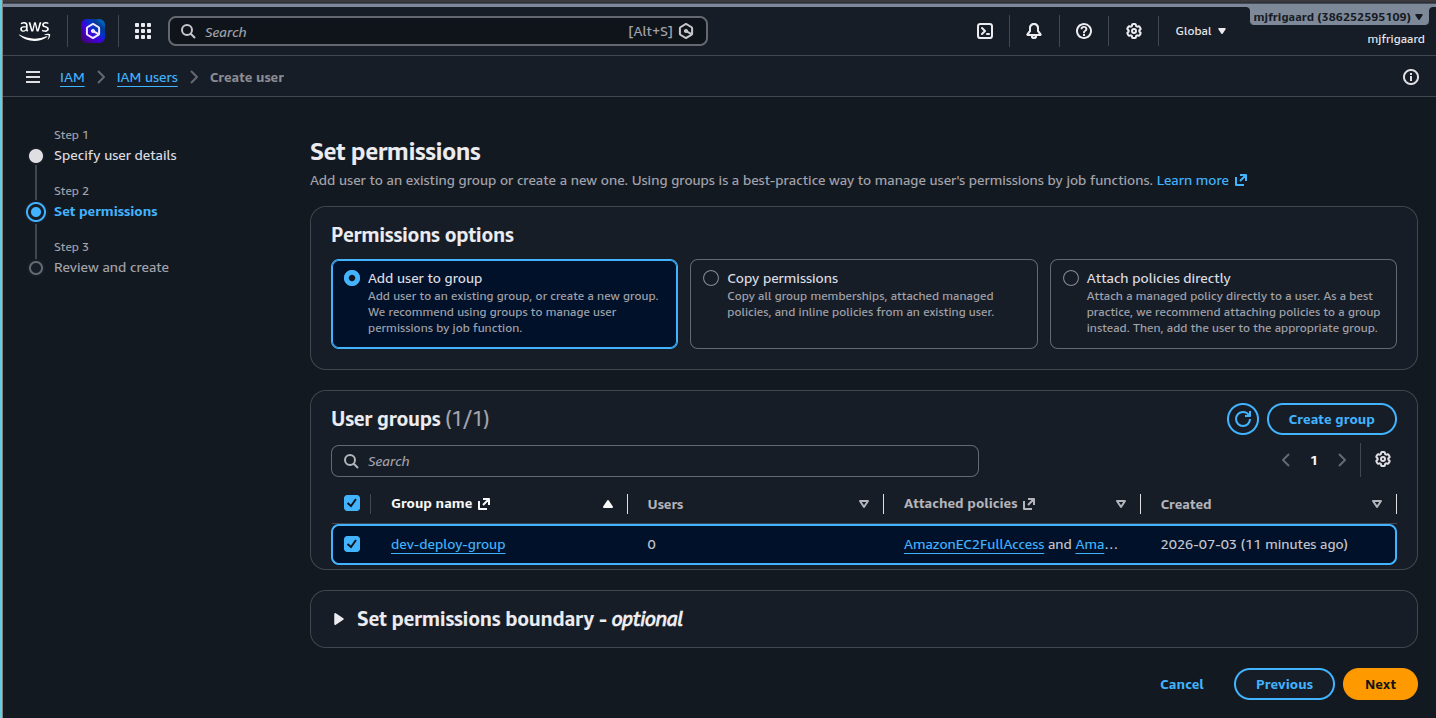Click the Previous button
The width and height of the screenshot is (1436, 718).
coord(1284,684)
